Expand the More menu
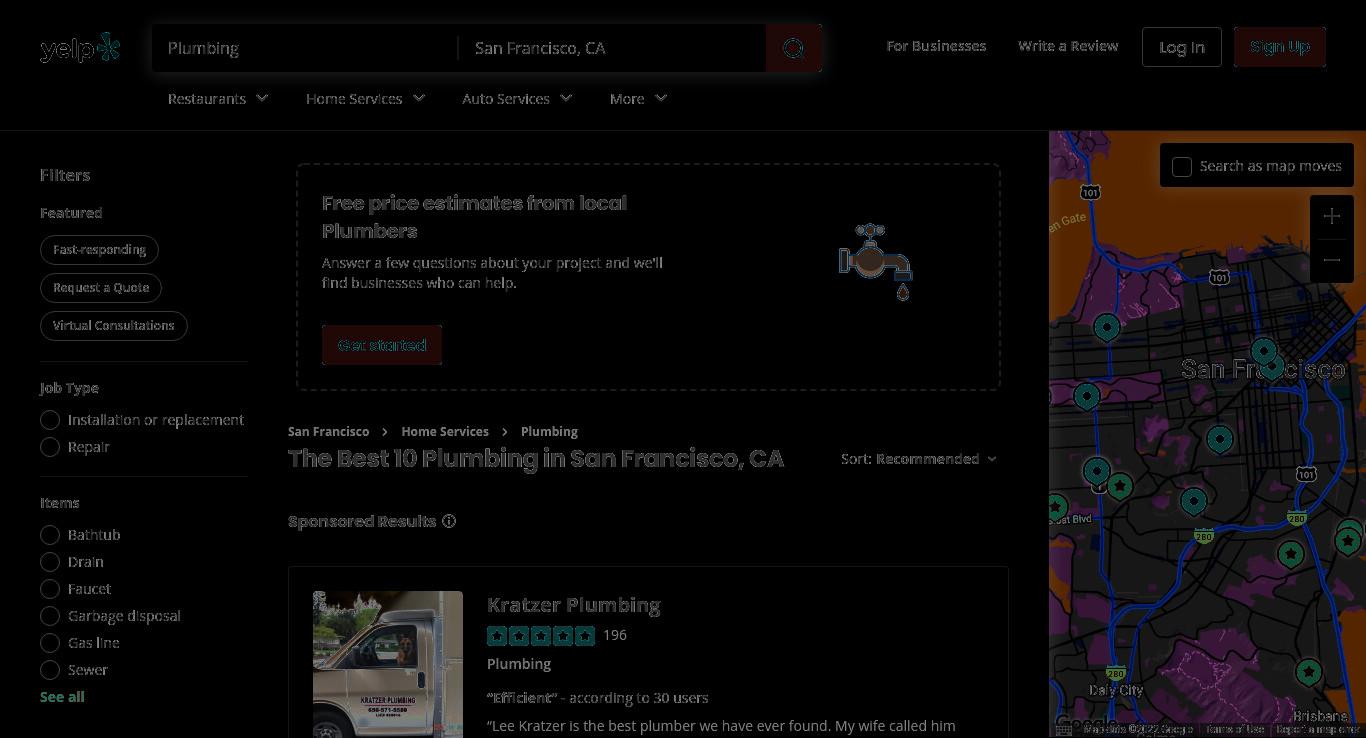 (638, 98)
